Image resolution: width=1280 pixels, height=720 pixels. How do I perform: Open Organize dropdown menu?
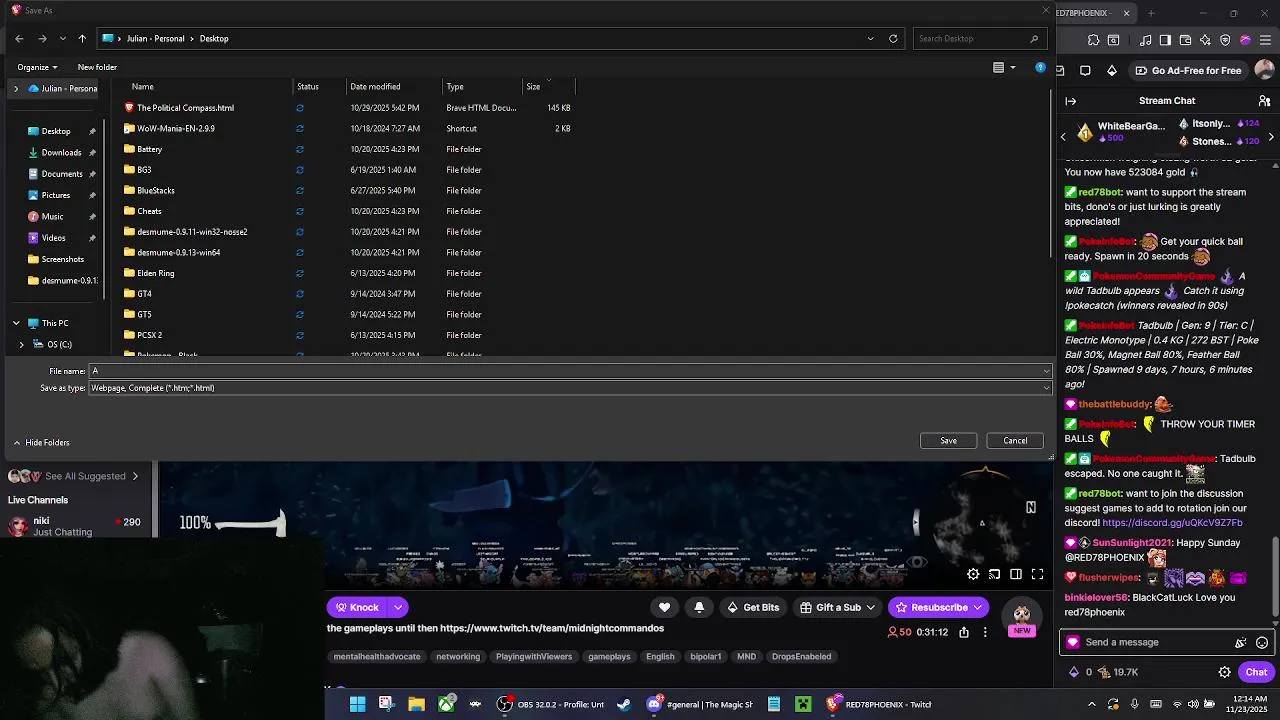[37, 67]
